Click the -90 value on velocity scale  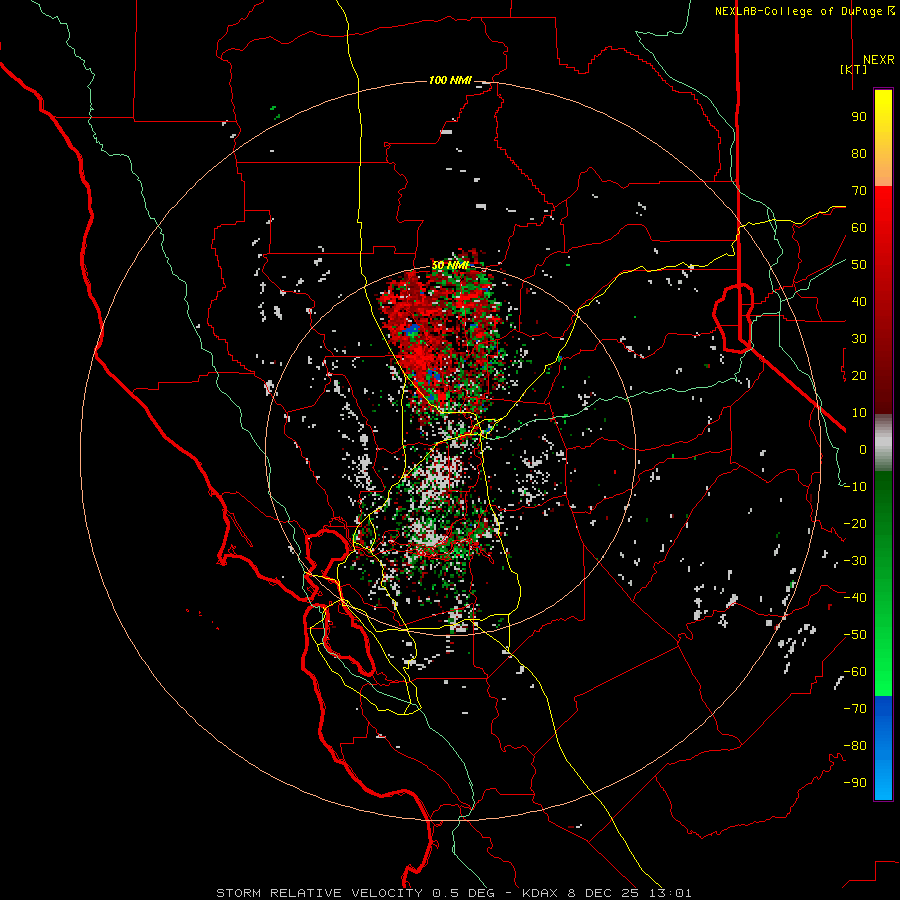tap(855, 783)
